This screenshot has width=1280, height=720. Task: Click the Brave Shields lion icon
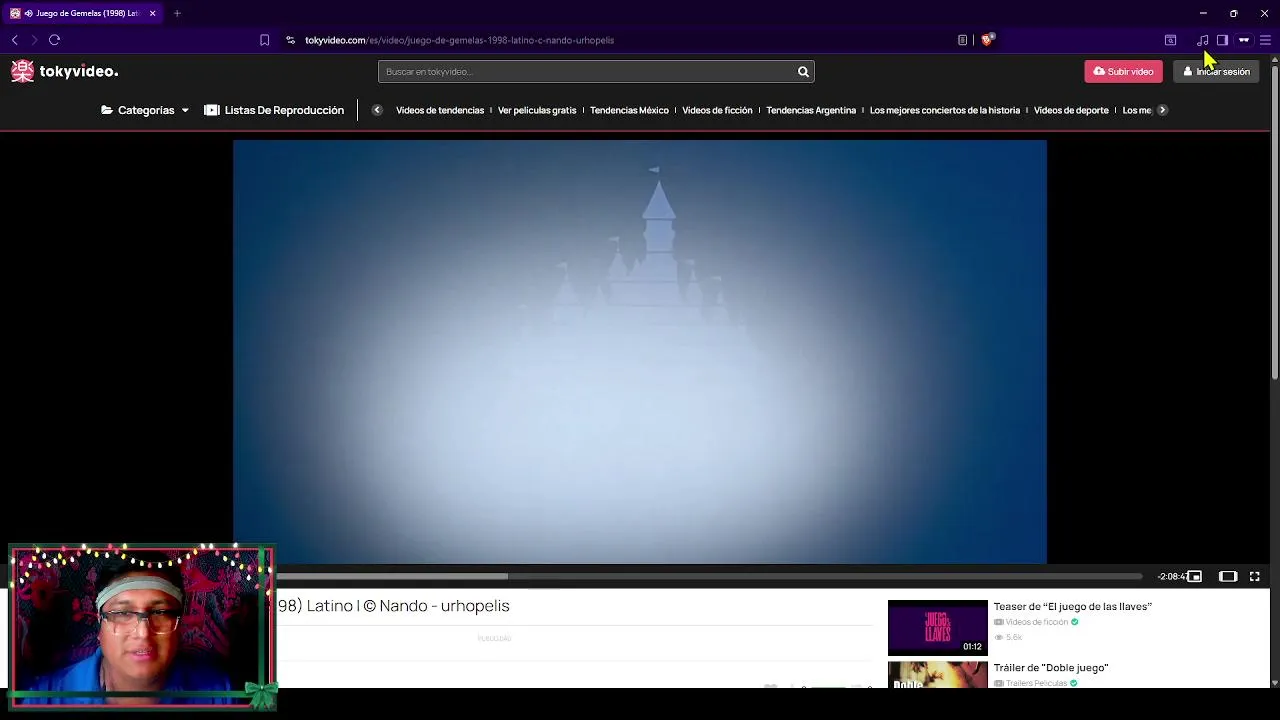988,40
